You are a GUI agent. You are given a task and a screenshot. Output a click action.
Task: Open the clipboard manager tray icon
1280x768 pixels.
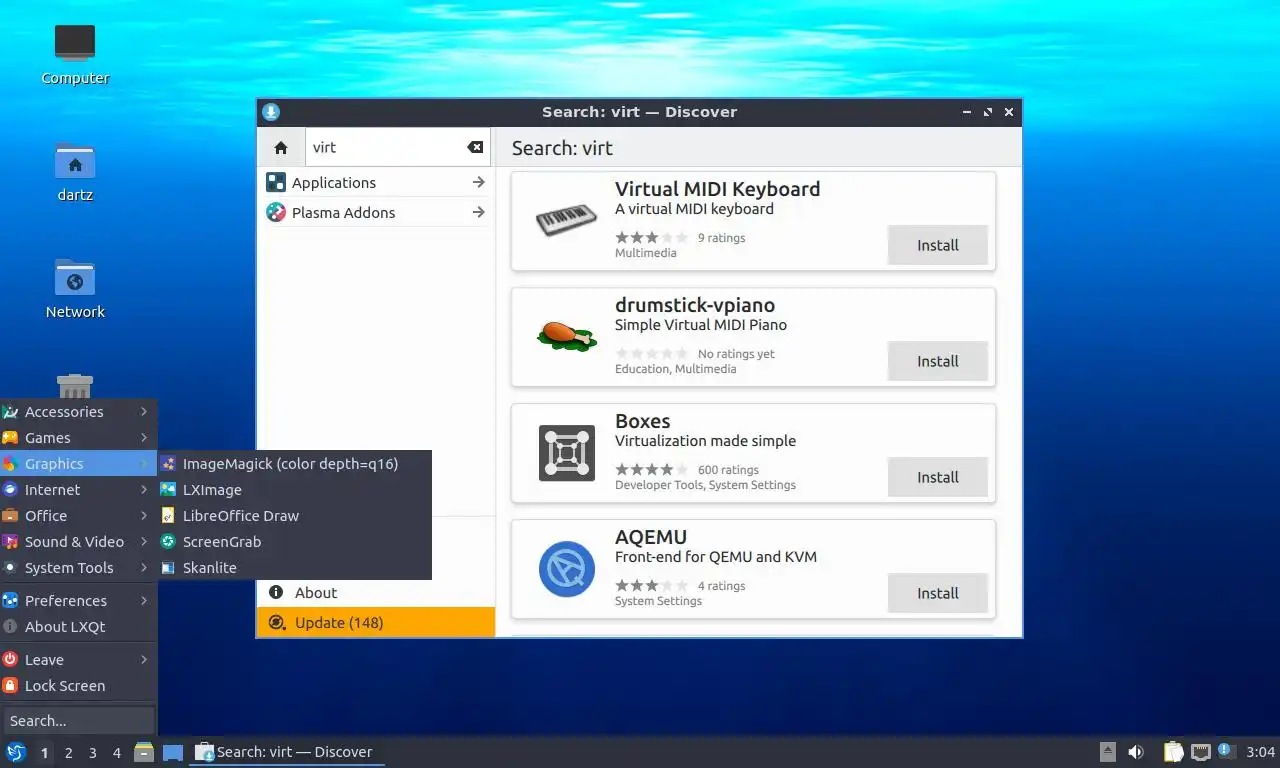[1173, 752]
